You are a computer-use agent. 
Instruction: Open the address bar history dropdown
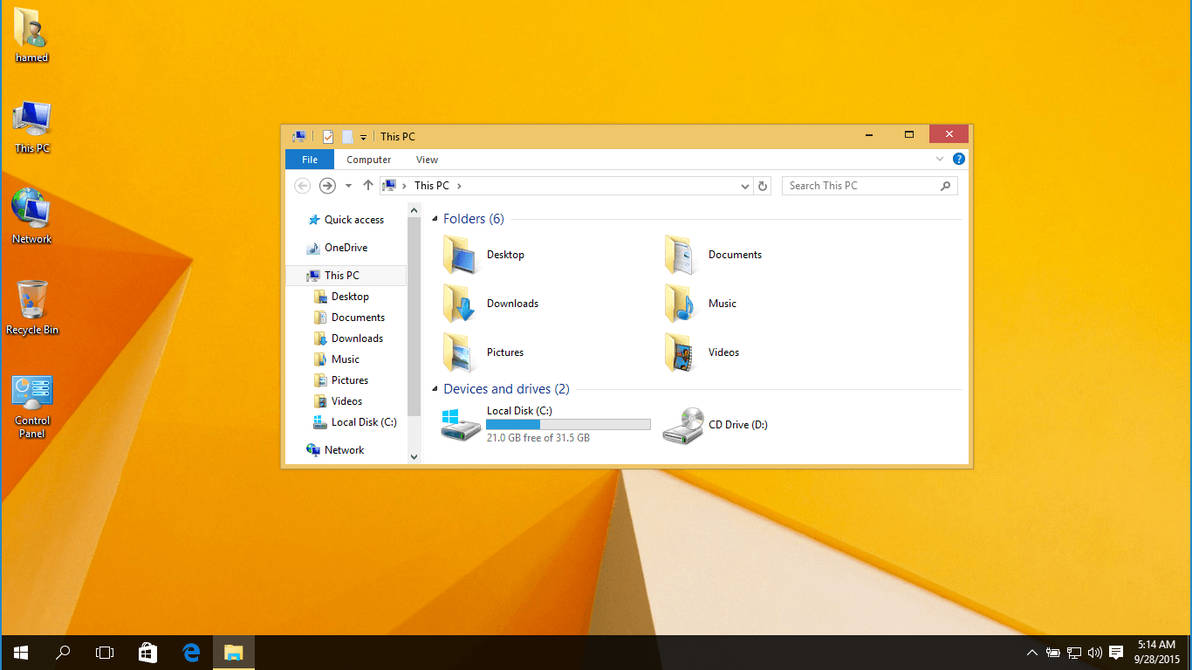744,185
